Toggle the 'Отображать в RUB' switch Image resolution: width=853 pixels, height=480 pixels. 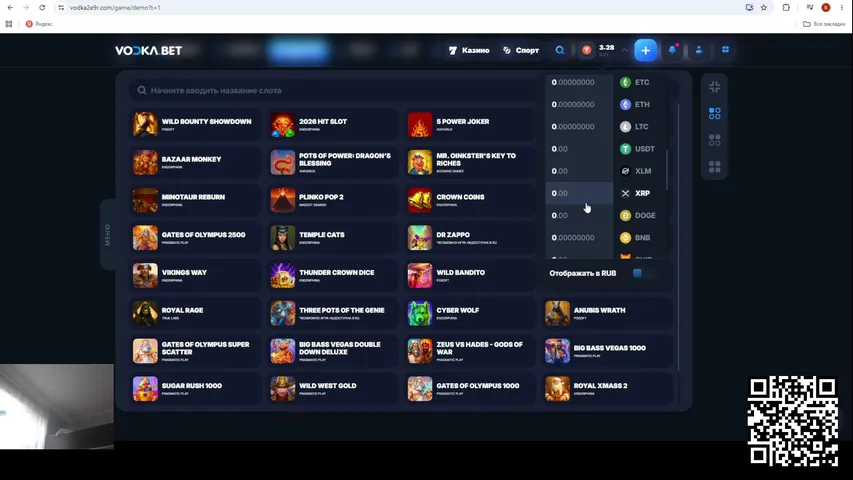pos(644,273)
